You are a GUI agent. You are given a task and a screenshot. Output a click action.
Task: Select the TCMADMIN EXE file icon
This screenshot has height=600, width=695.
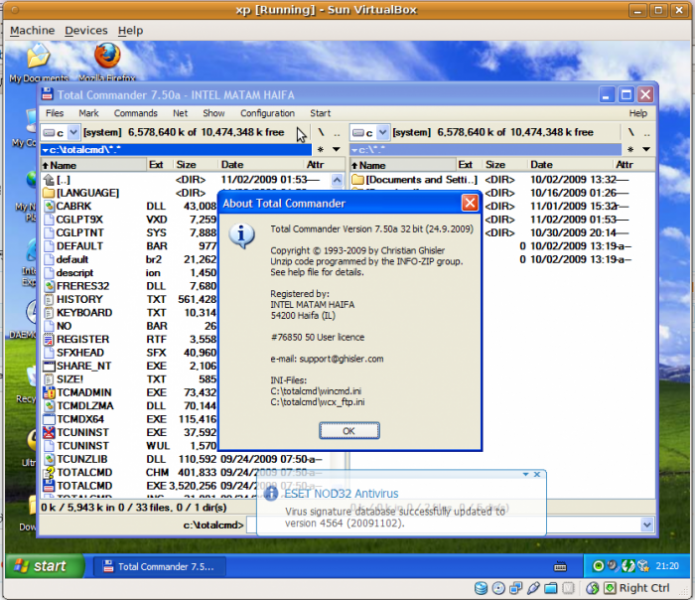(49, 392)
